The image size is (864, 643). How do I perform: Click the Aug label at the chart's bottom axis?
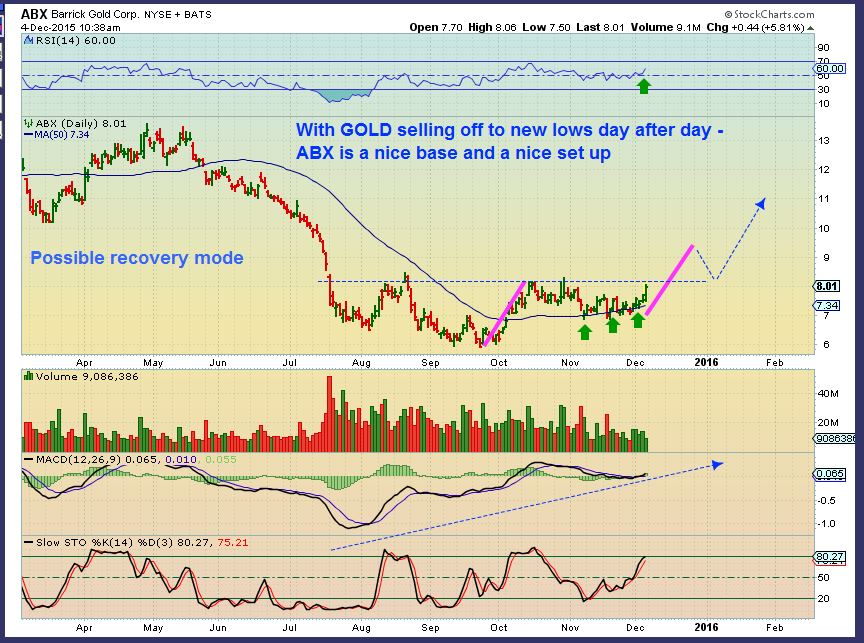tap(361, 628)
